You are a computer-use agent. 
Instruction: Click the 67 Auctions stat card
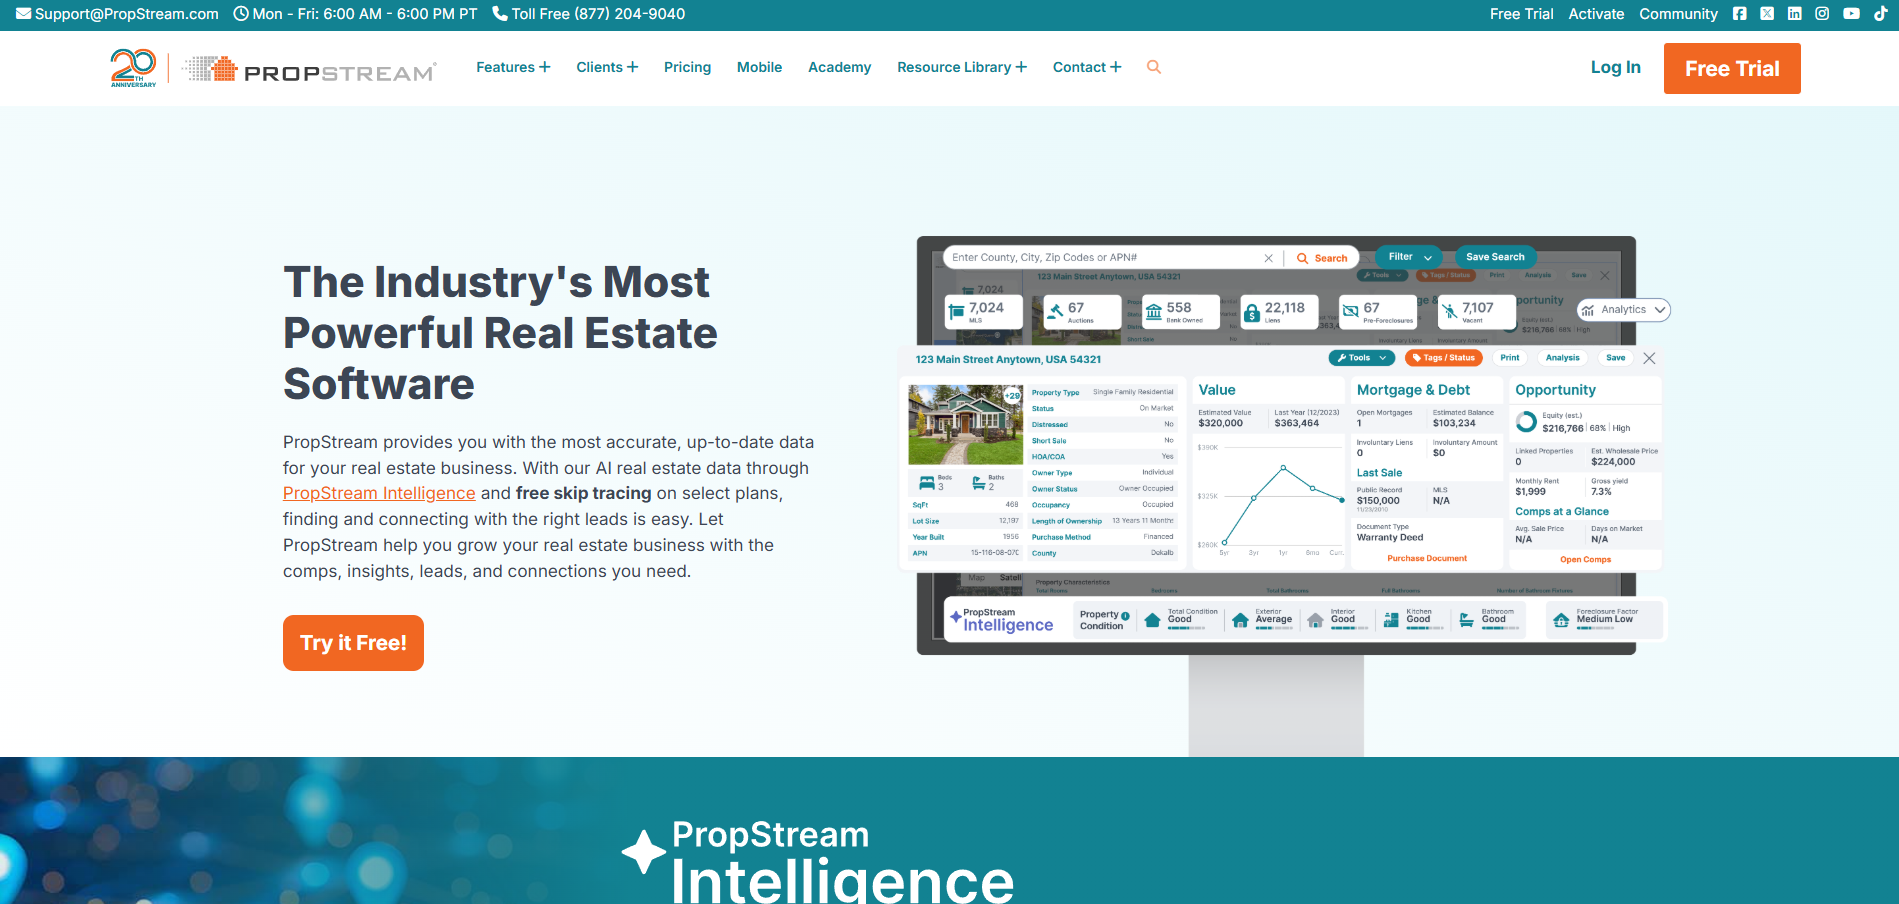coord(1082,312)
